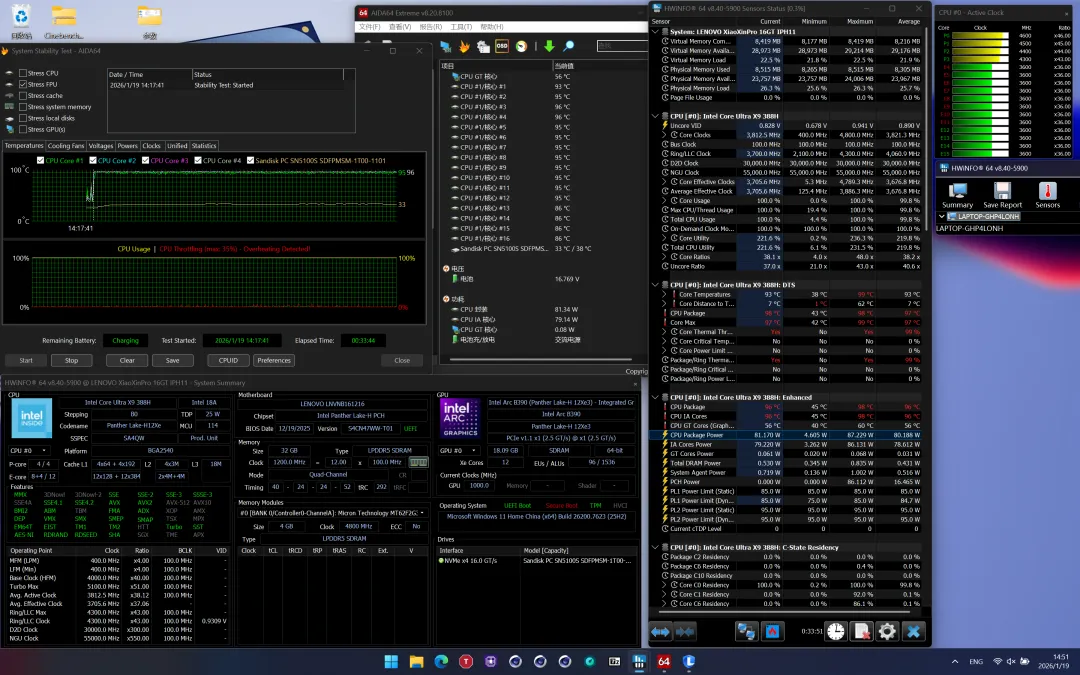
Task: Expand the Core Clocks sensor row
Action: coord(664,135)
